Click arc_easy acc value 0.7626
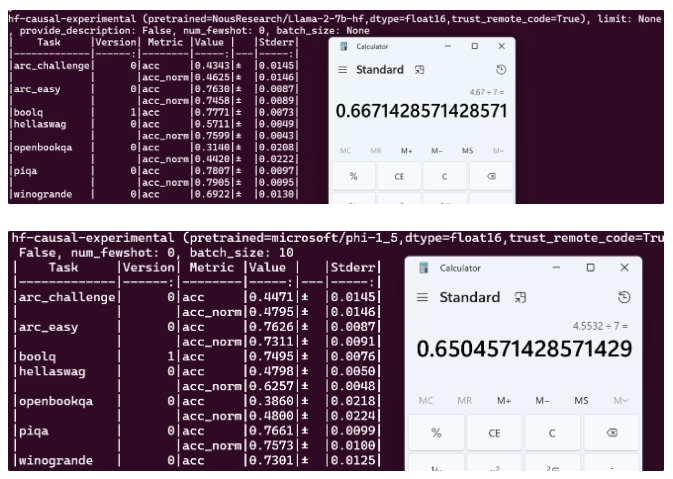The height and width of the screenshot is (479, 673). point(271,327)
